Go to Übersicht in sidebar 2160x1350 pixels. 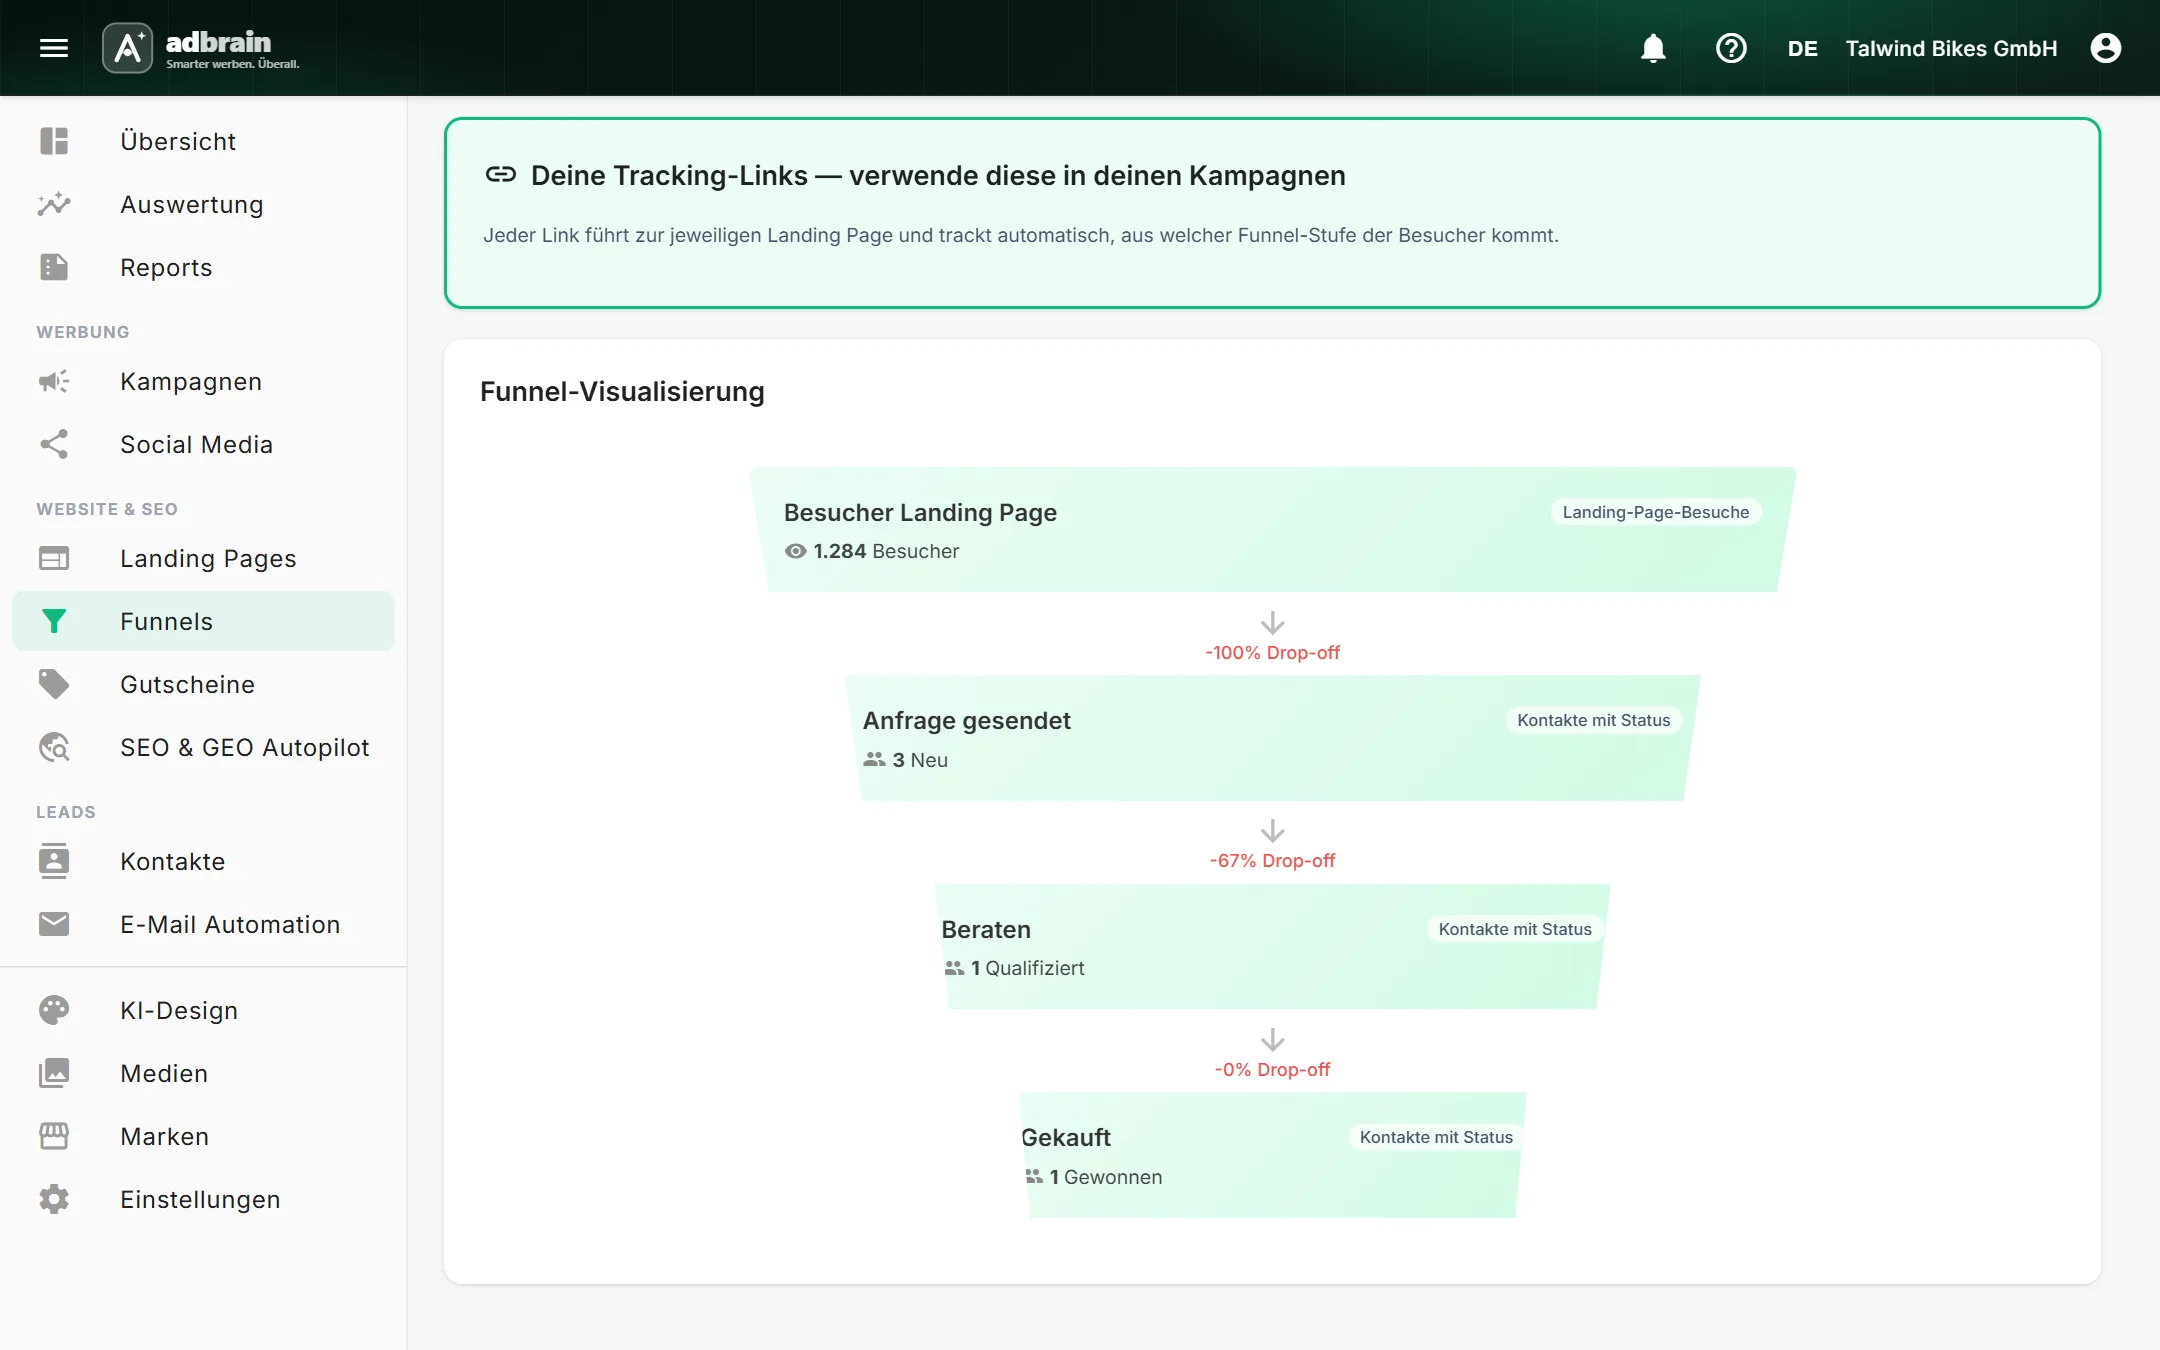pyautogui.click(x=203, y=141)
